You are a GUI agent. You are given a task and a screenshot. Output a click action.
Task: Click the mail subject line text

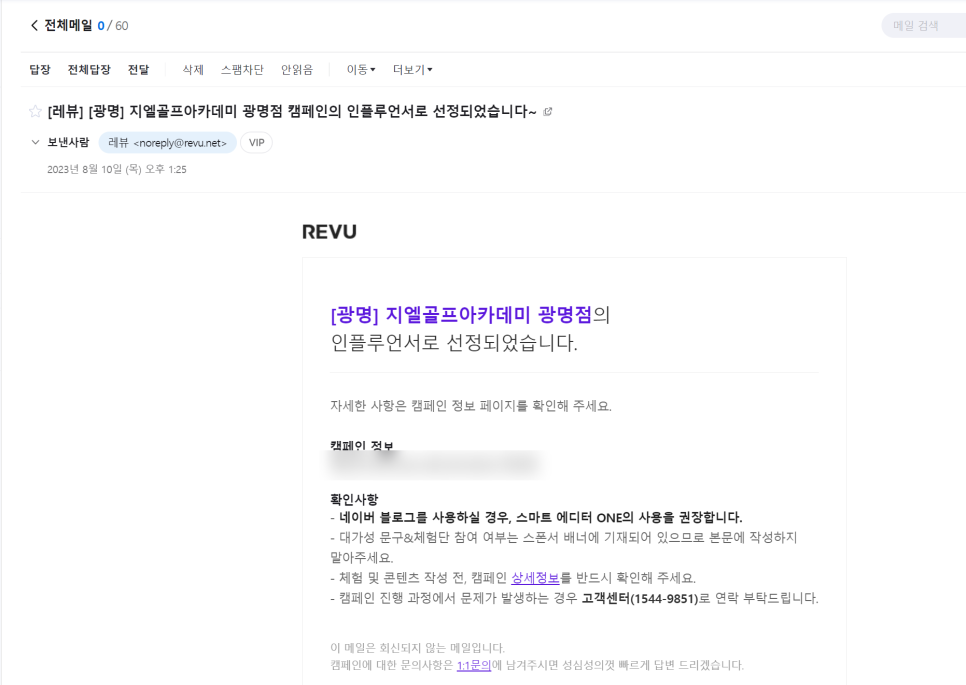tap(292, 111)
